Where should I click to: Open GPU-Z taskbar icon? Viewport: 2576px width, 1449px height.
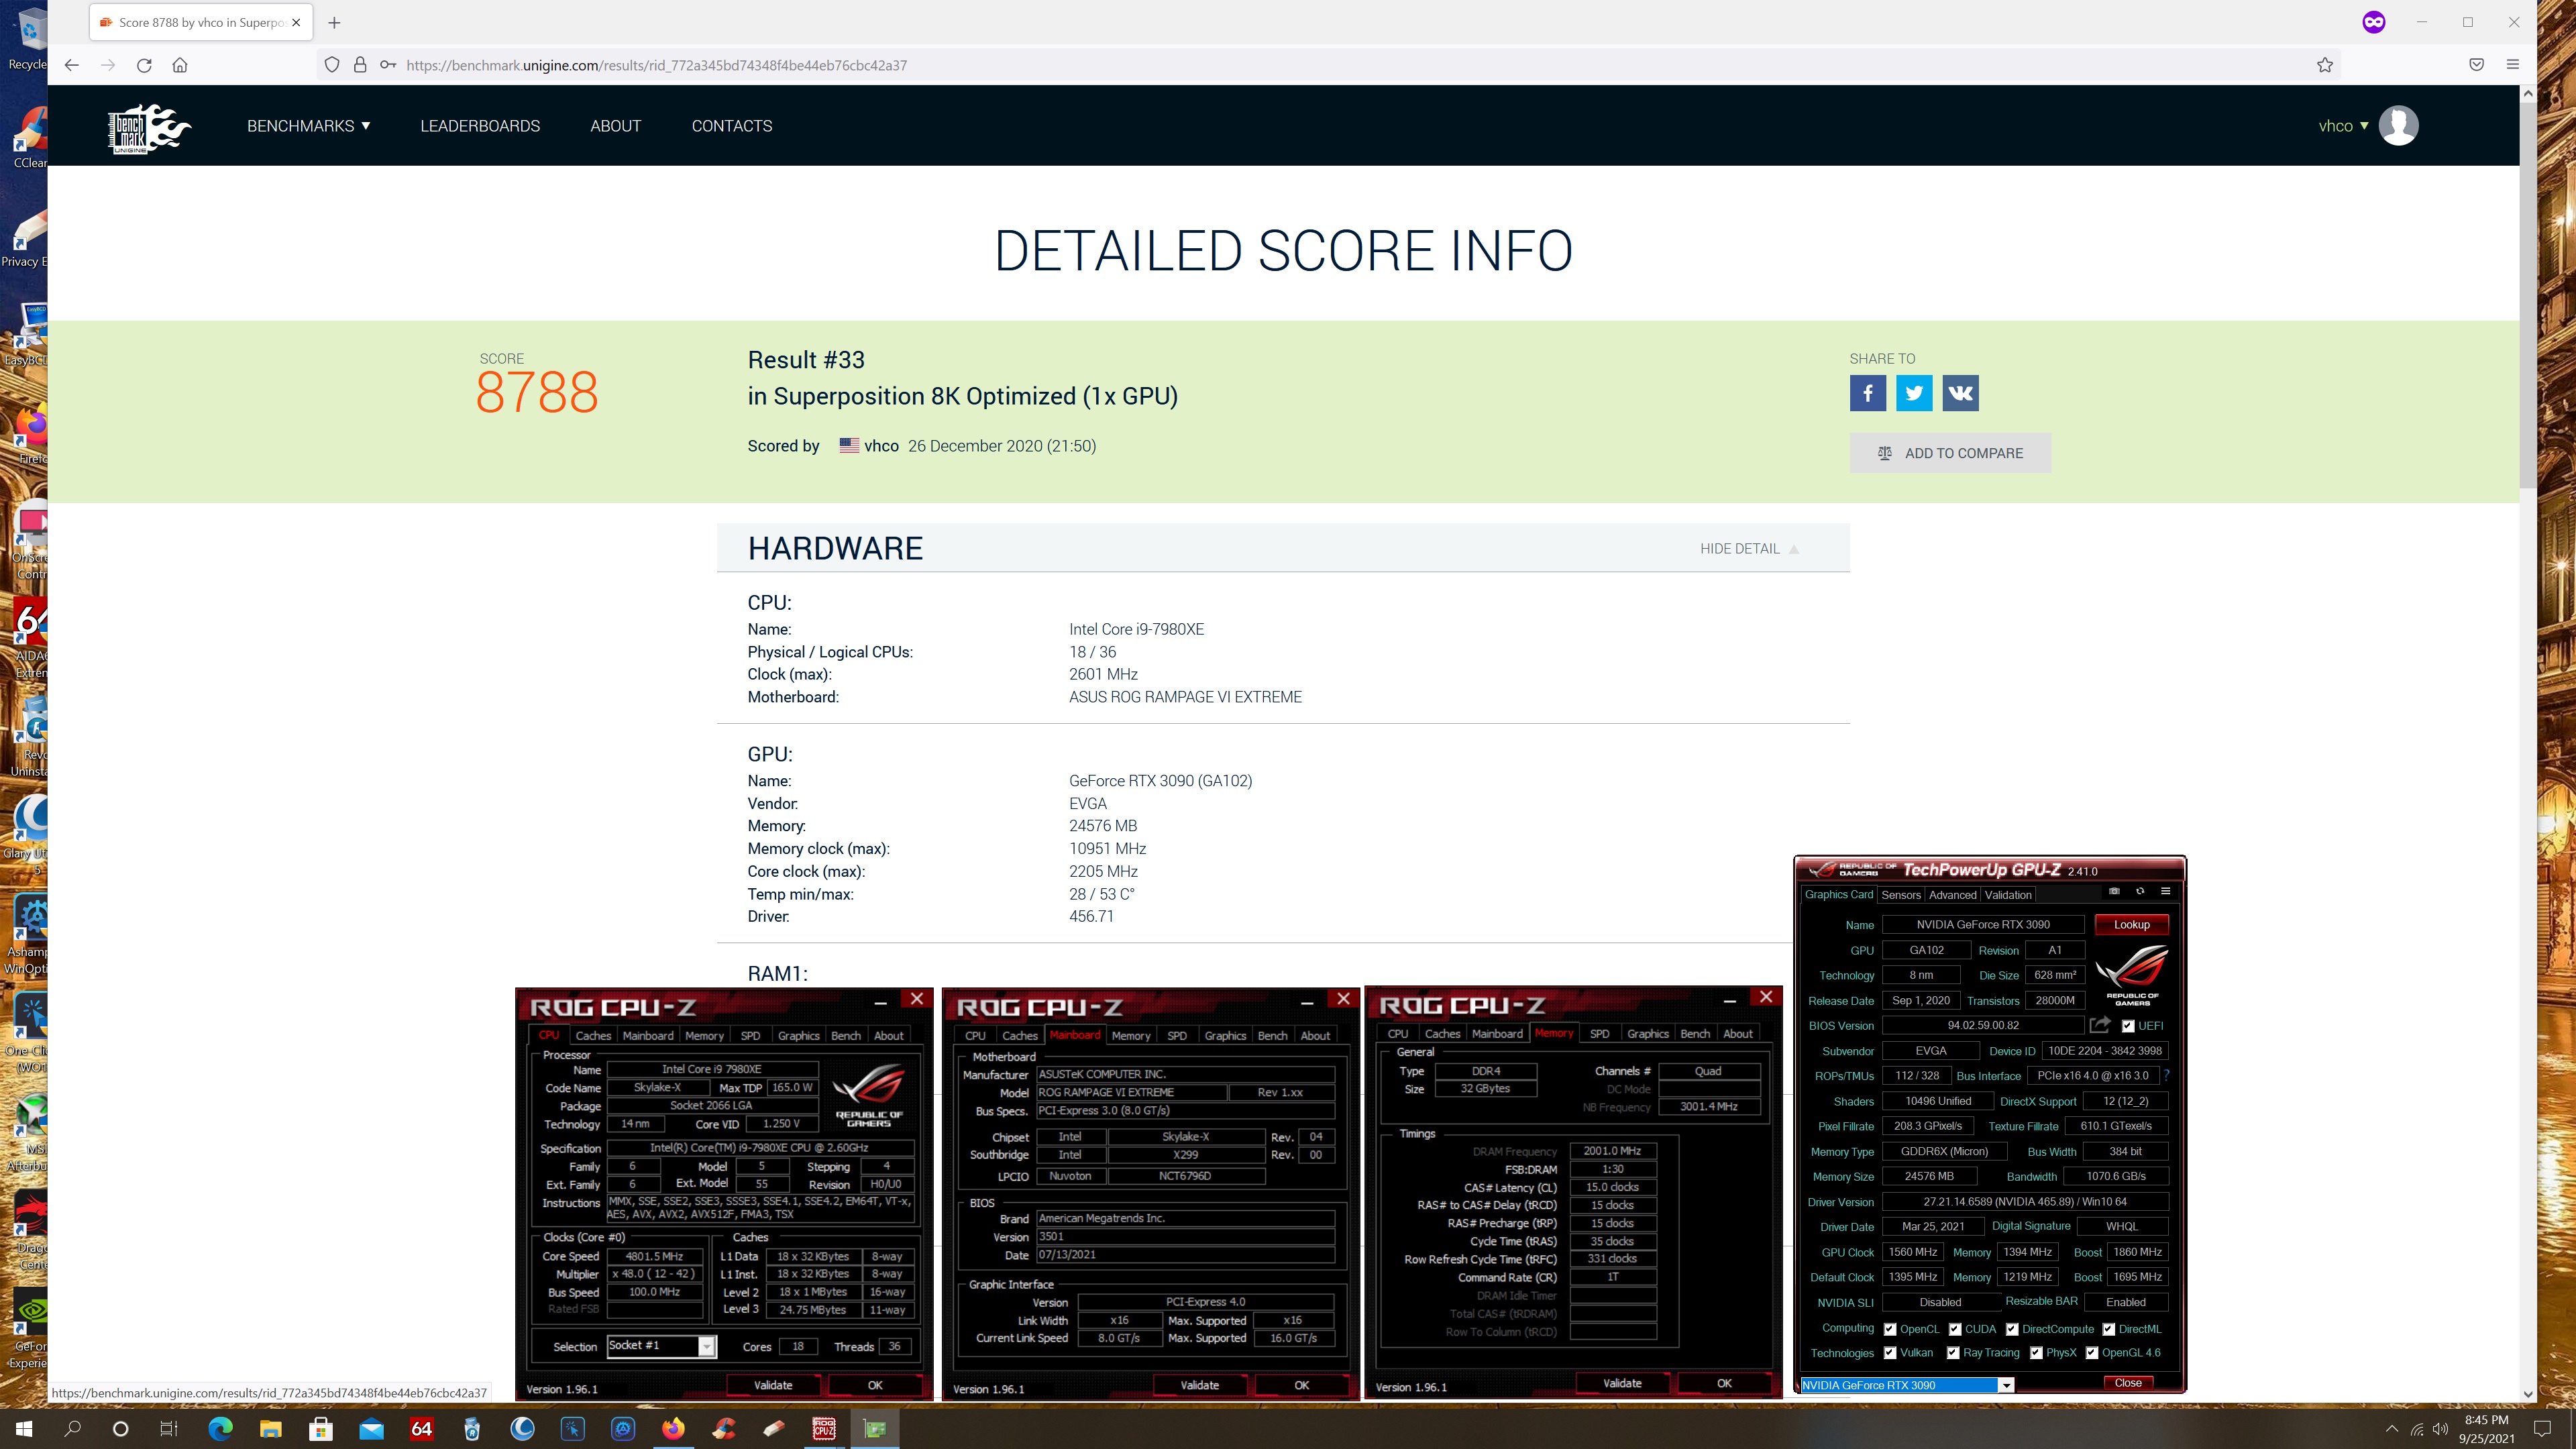(x=875, y=1428)
